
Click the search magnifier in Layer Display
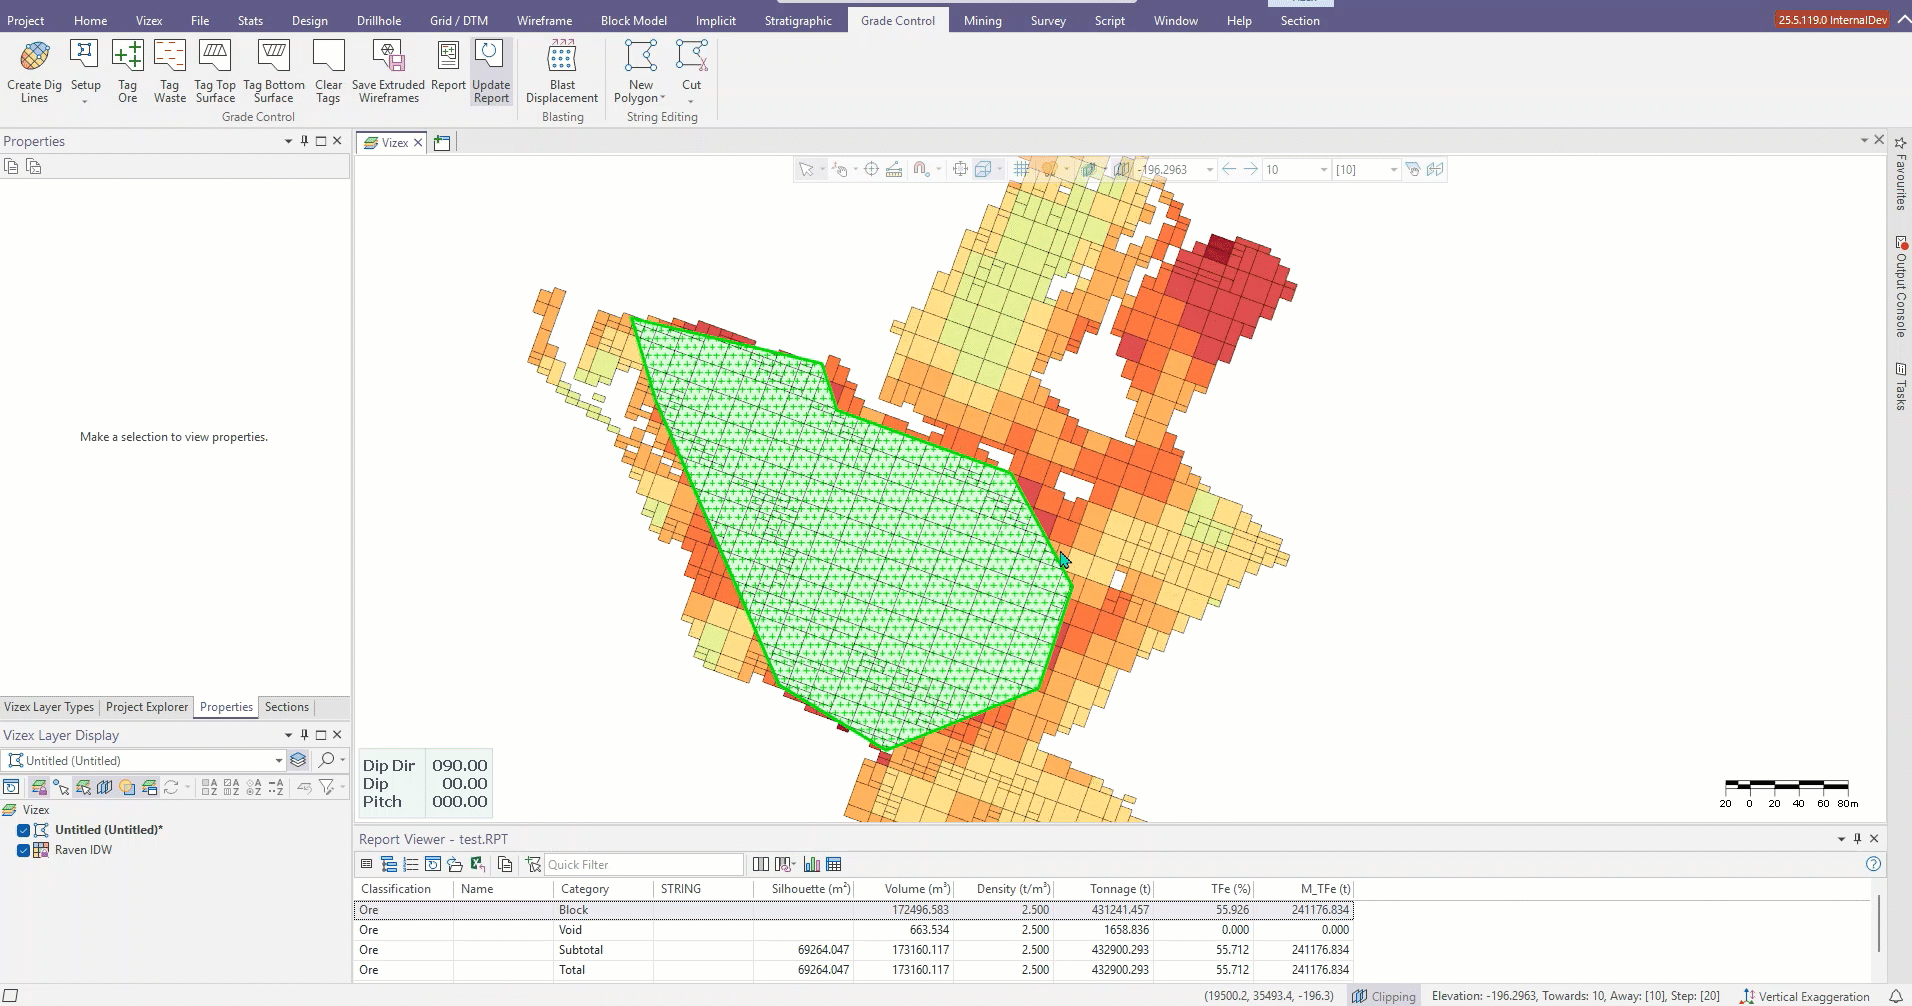(x=326, y=760)
